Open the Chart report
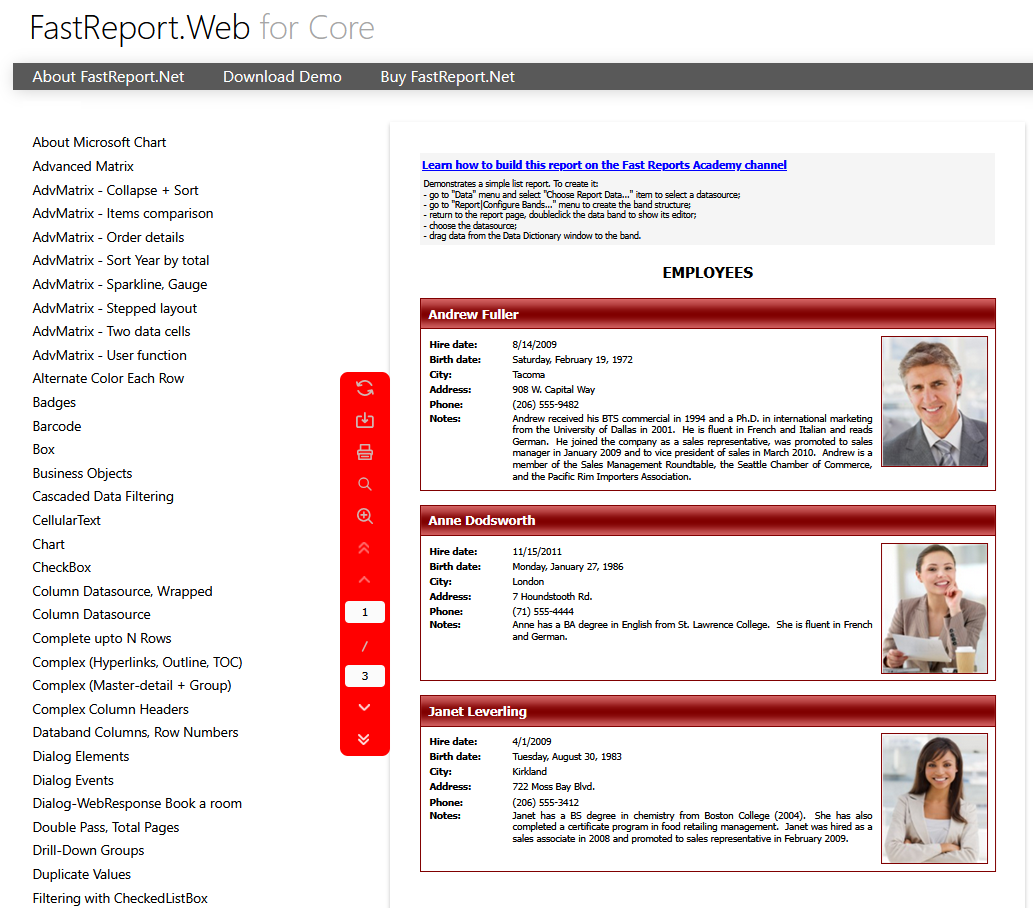The width and height of the screenshot is (1033, 908). click(x=49, y=544)
